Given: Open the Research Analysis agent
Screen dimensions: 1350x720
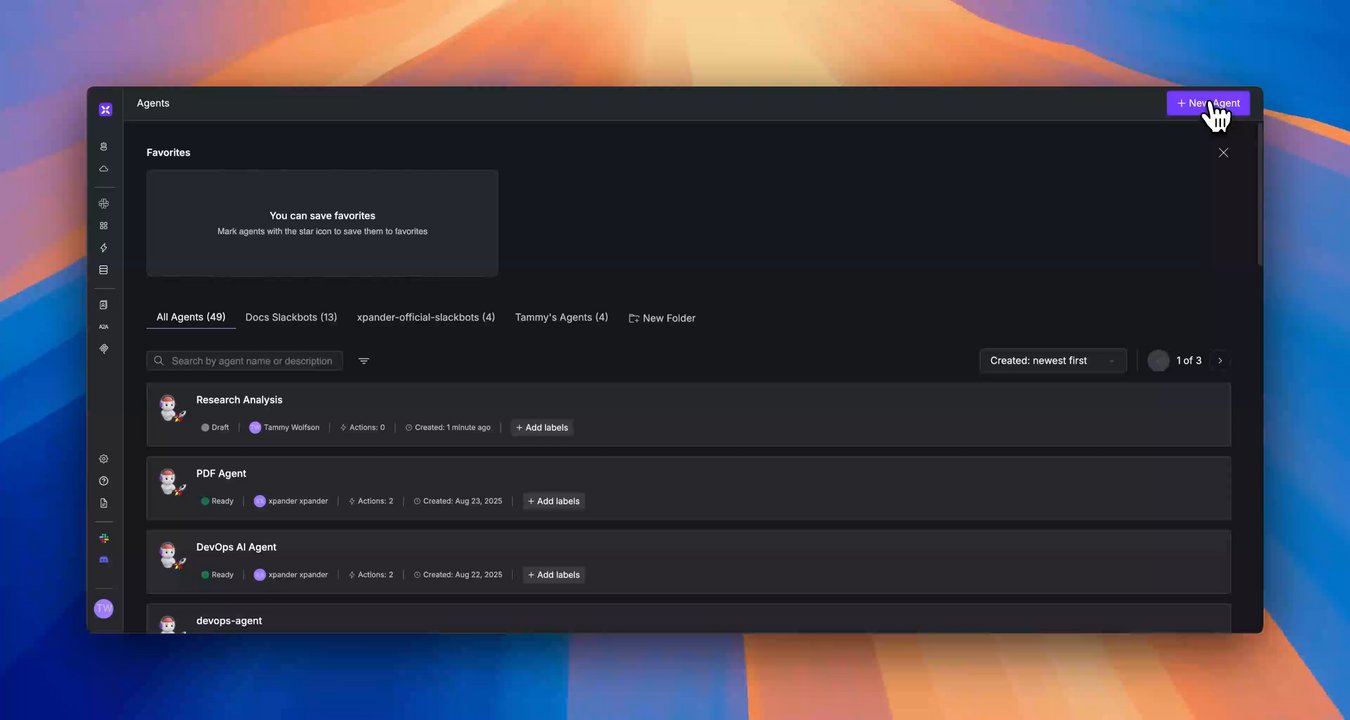Looking at the screenshot, I should point(689,414).
